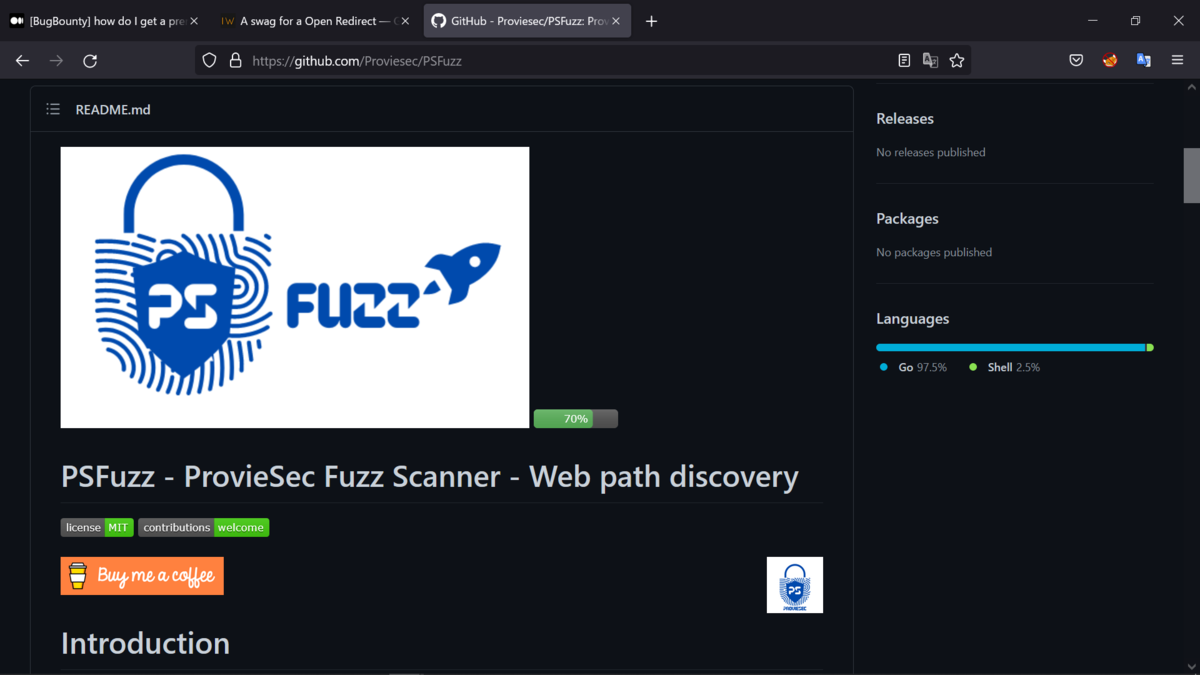Click the Introduction heading
The width and height of the screenshot is (1200, 675).
[x=145, y=643]
